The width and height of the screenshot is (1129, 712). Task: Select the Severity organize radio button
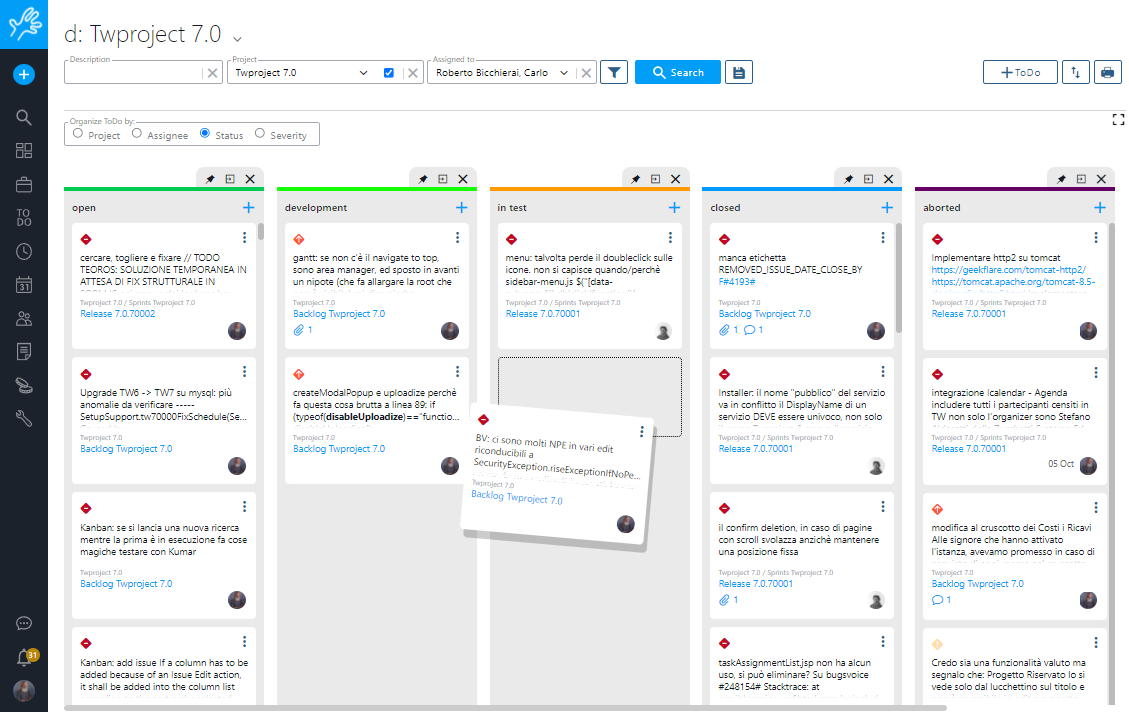(260, 133)
